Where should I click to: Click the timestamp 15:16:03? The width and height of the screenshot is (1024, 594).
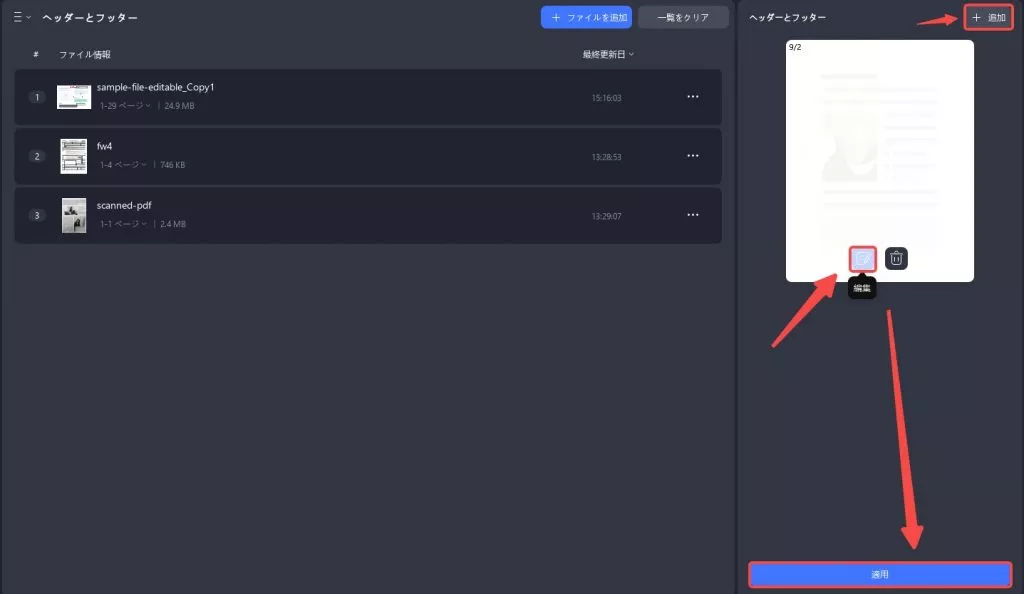[606, 98]
